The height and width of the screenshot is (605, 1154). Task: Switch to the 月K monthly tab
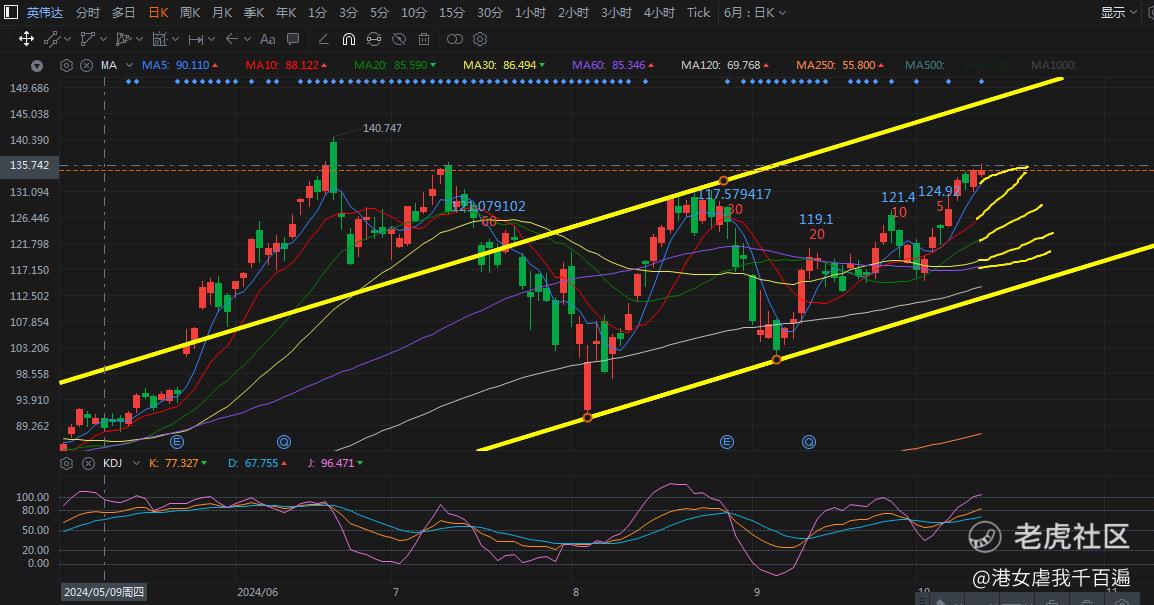click(x=222, y=13)
